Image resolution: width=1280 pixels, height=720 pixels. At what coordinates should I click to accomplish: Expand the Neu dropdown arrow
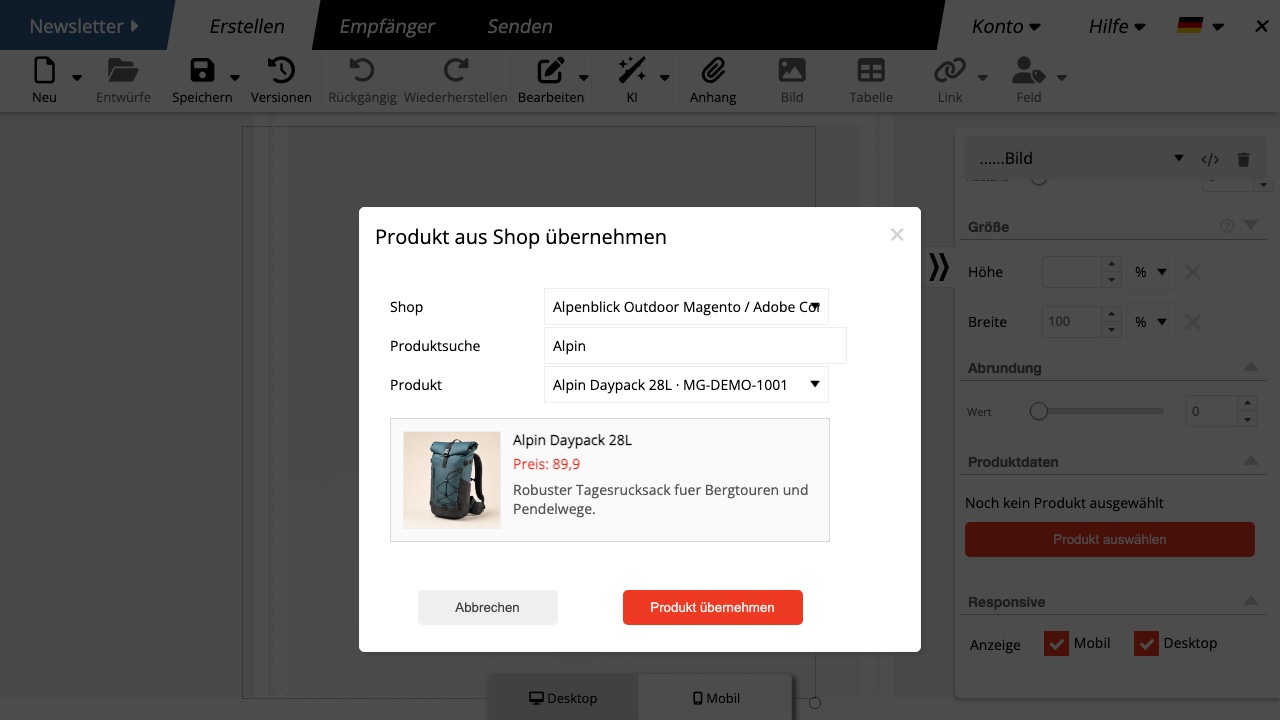[x=77, y=77]
